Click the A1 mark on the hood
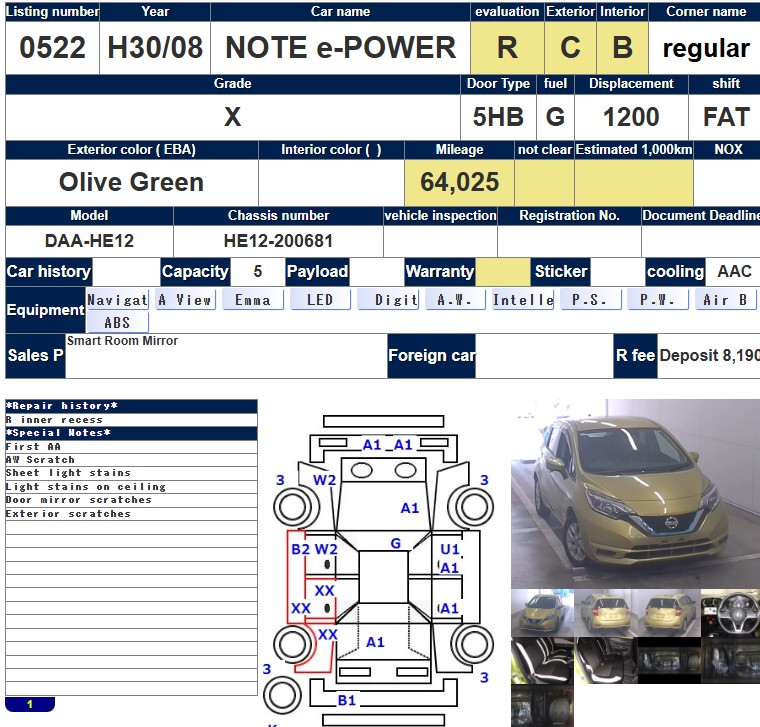Screen dimensions: 760x727 (410, 508)
